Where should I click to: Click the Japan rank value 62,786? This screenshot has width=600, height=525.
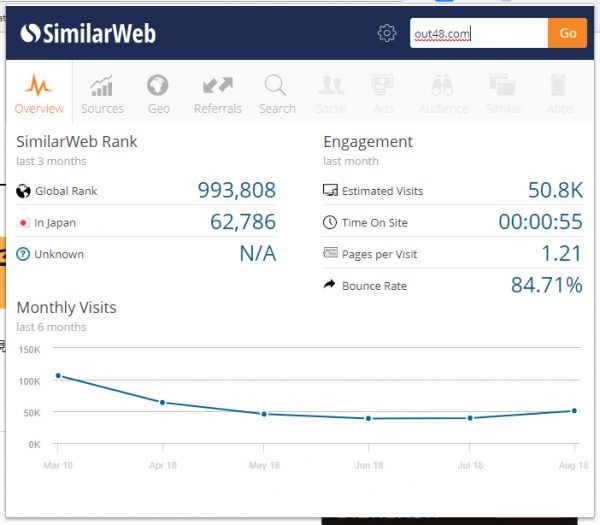pyautogui.click(x=243, y=222)
